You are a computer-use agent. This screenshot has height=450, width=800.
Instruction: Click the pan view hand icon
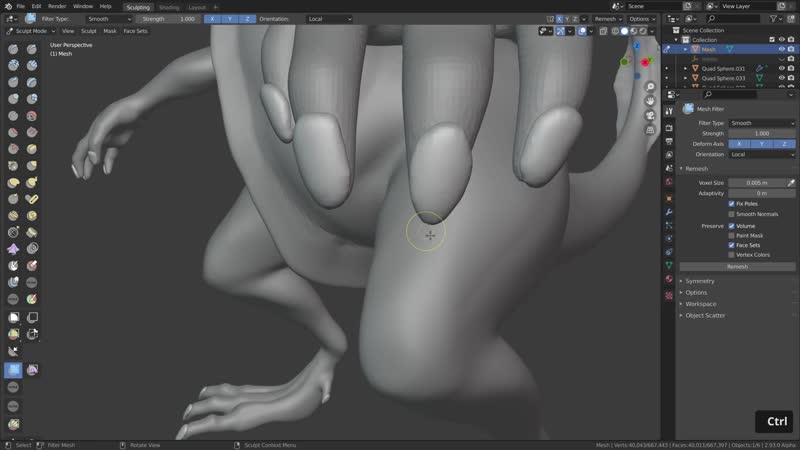point(650,101)
